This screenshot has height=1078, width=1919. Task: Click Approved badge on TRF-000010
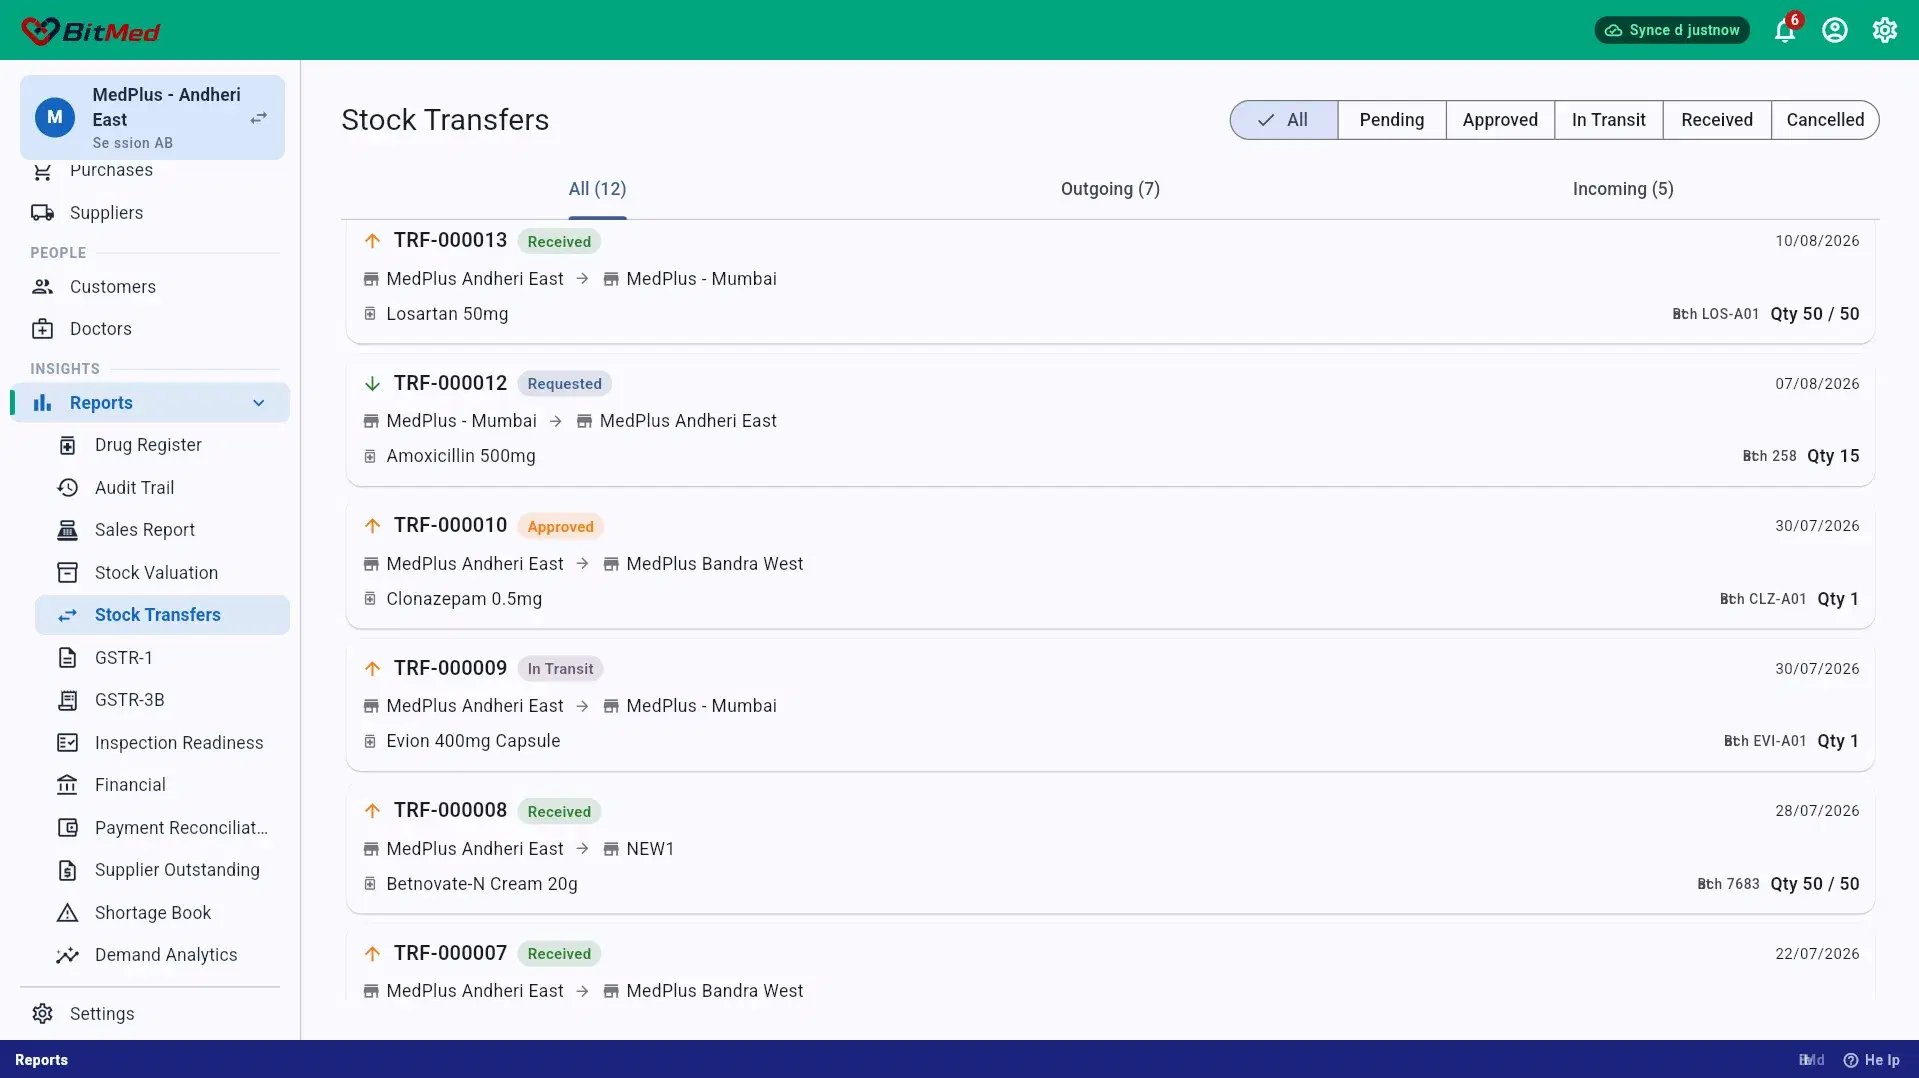click(560, 527)
